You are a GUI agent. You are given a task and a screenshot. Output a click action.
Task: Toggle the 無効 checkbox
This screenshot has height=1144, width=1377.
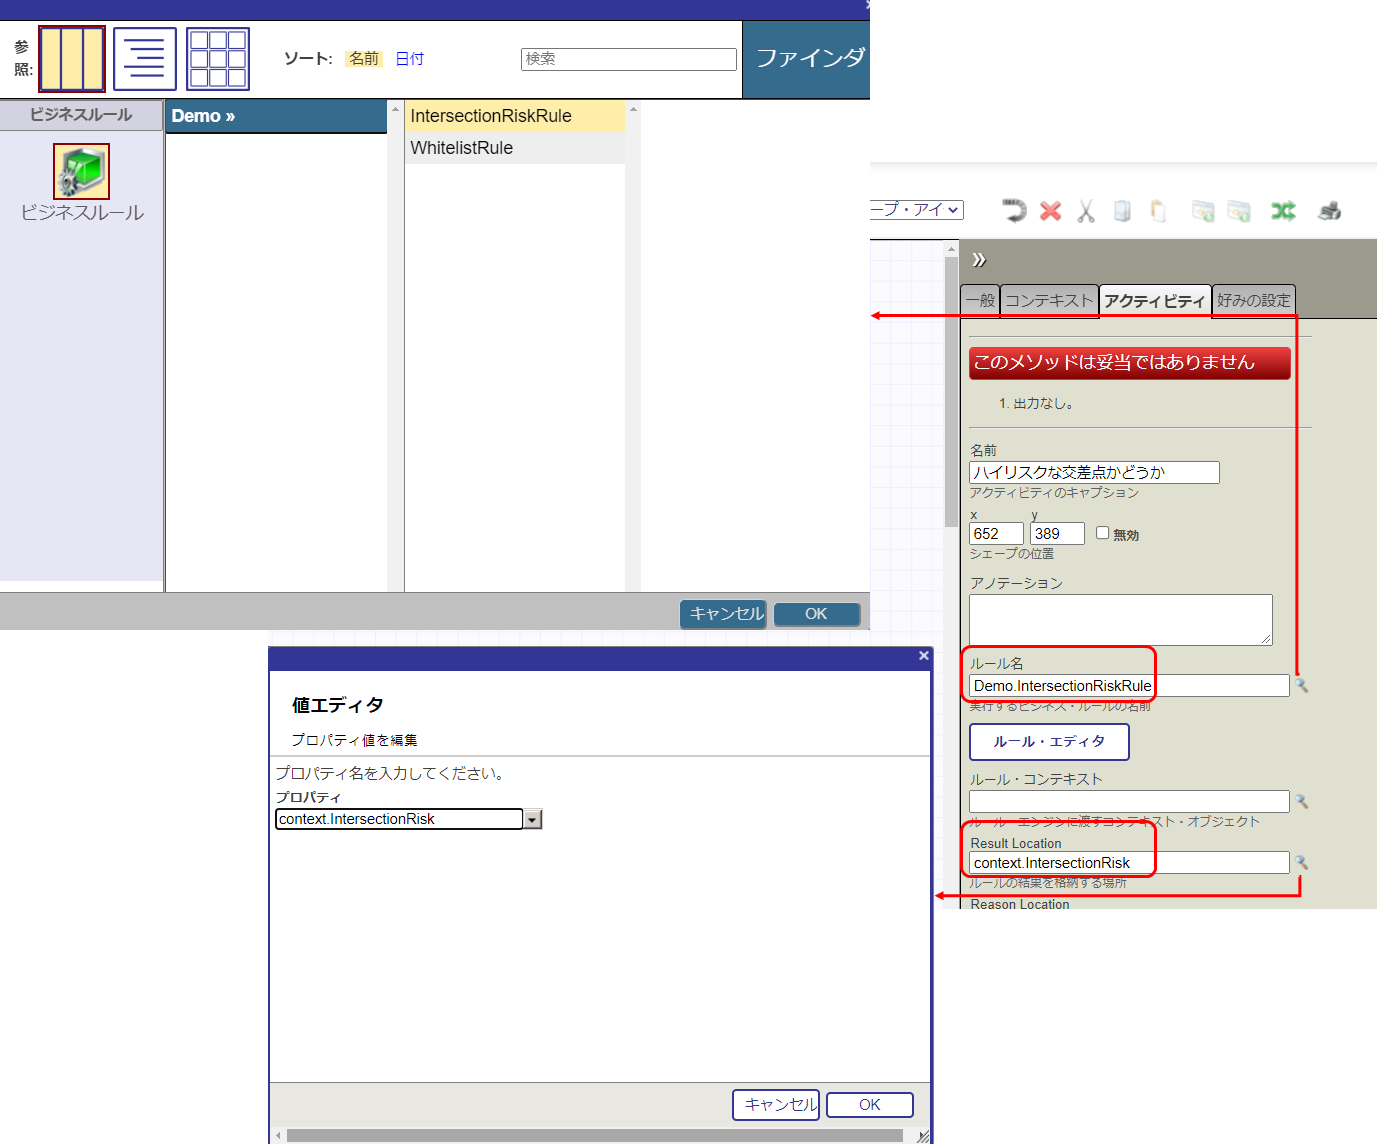[1102, 533]
